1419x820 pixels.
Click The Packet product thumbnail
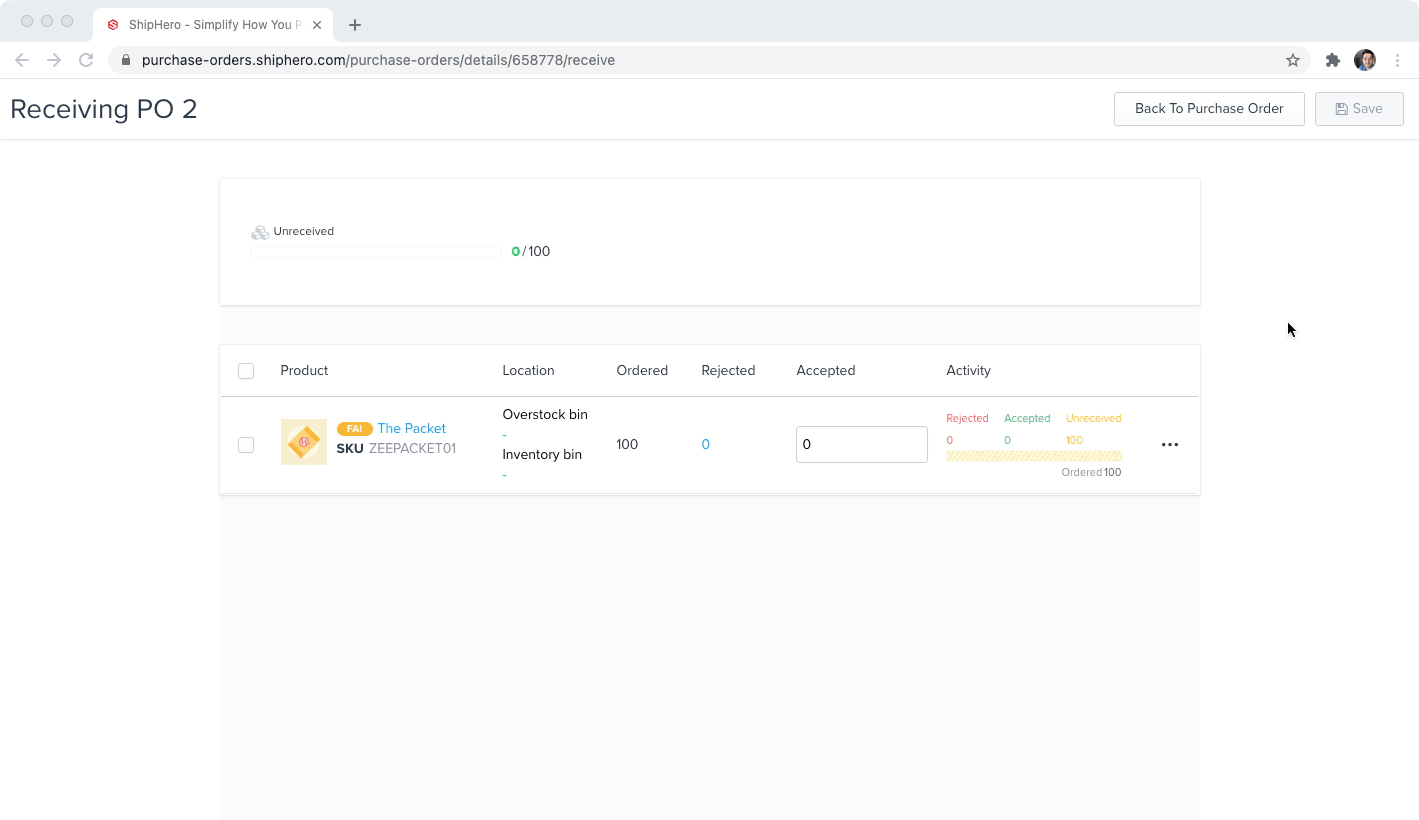[x=304, y=442]
